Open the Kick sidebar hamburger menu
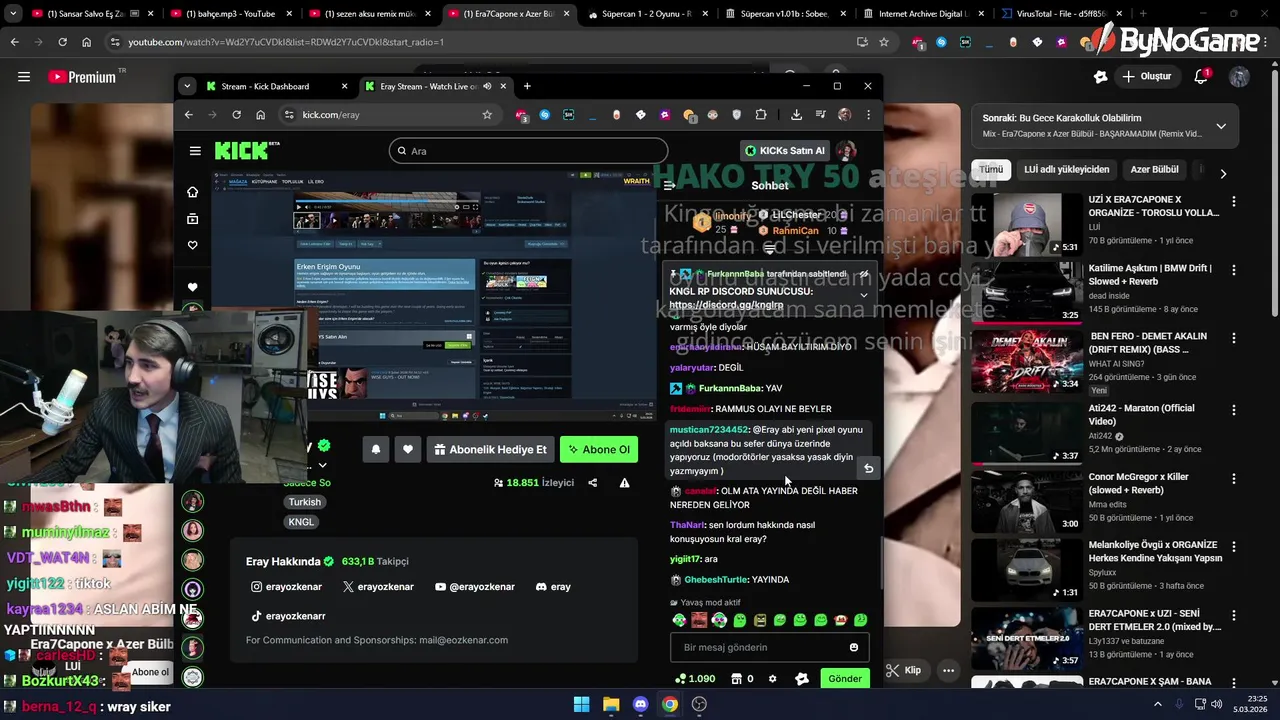Image resolution: width=1280 pixels, height=720 pixels. point(195,151)
